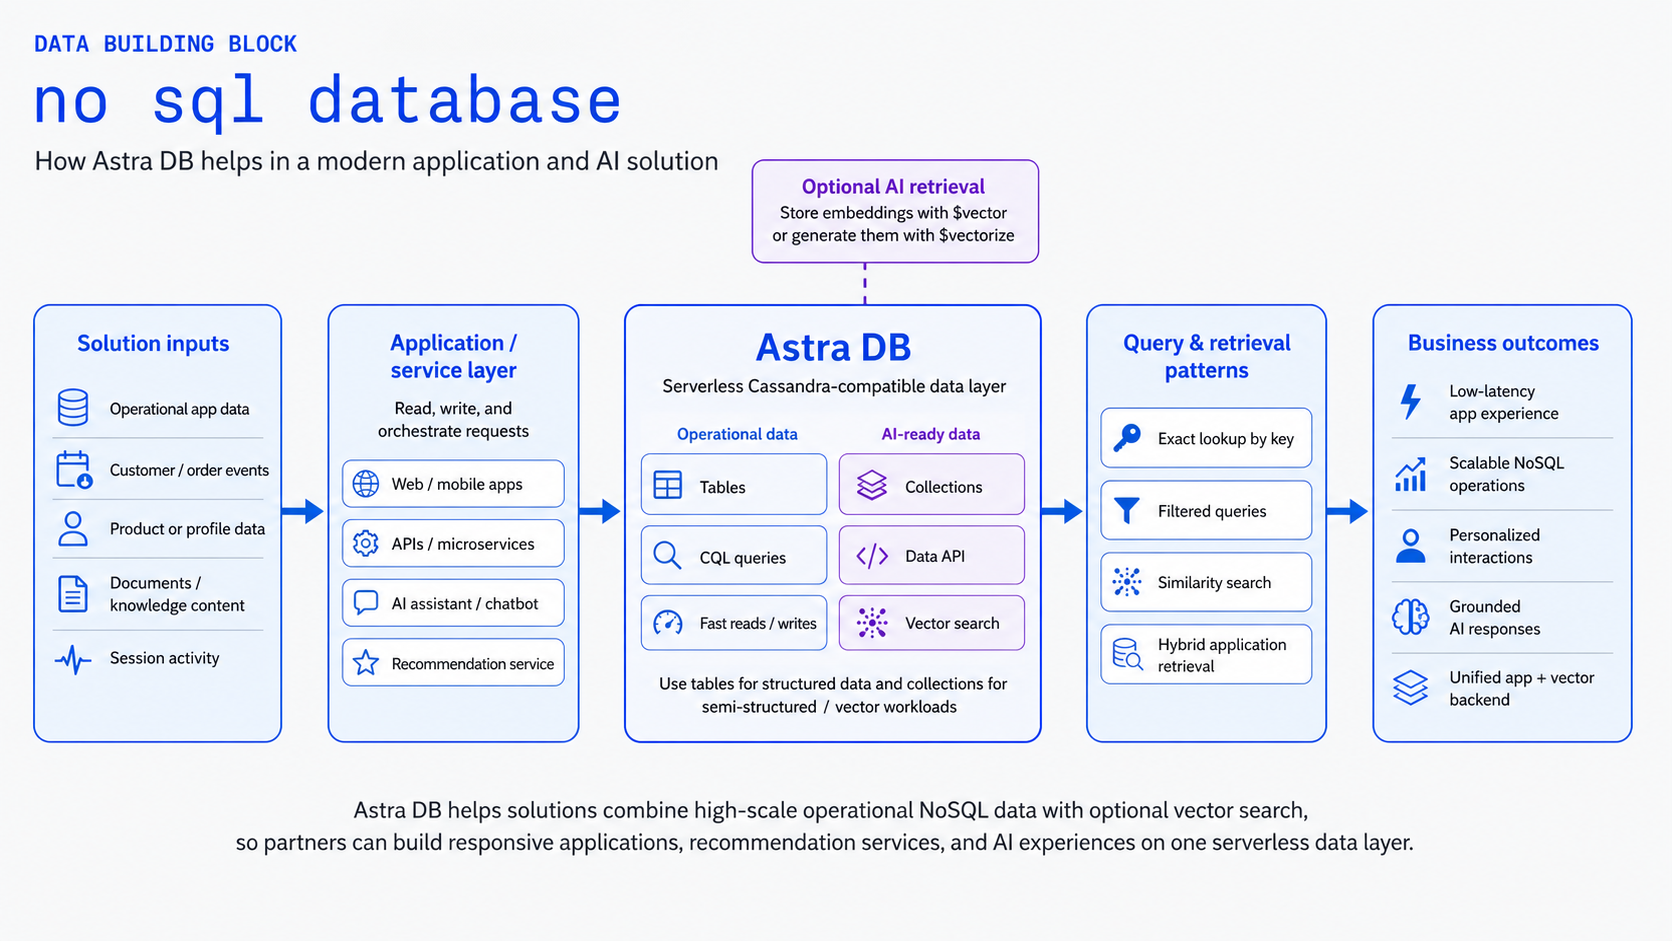Image resolution: width=1672 pixels, height=941 pixels.
Task: Click the magnifier icon in CQL queries
Action: [x=667, y=556]
